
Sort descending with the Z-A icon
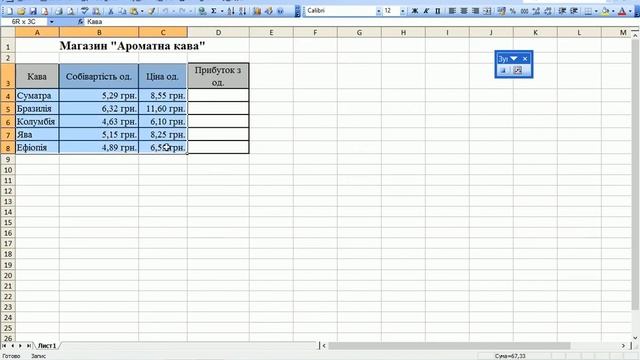[x=243, y=11]
